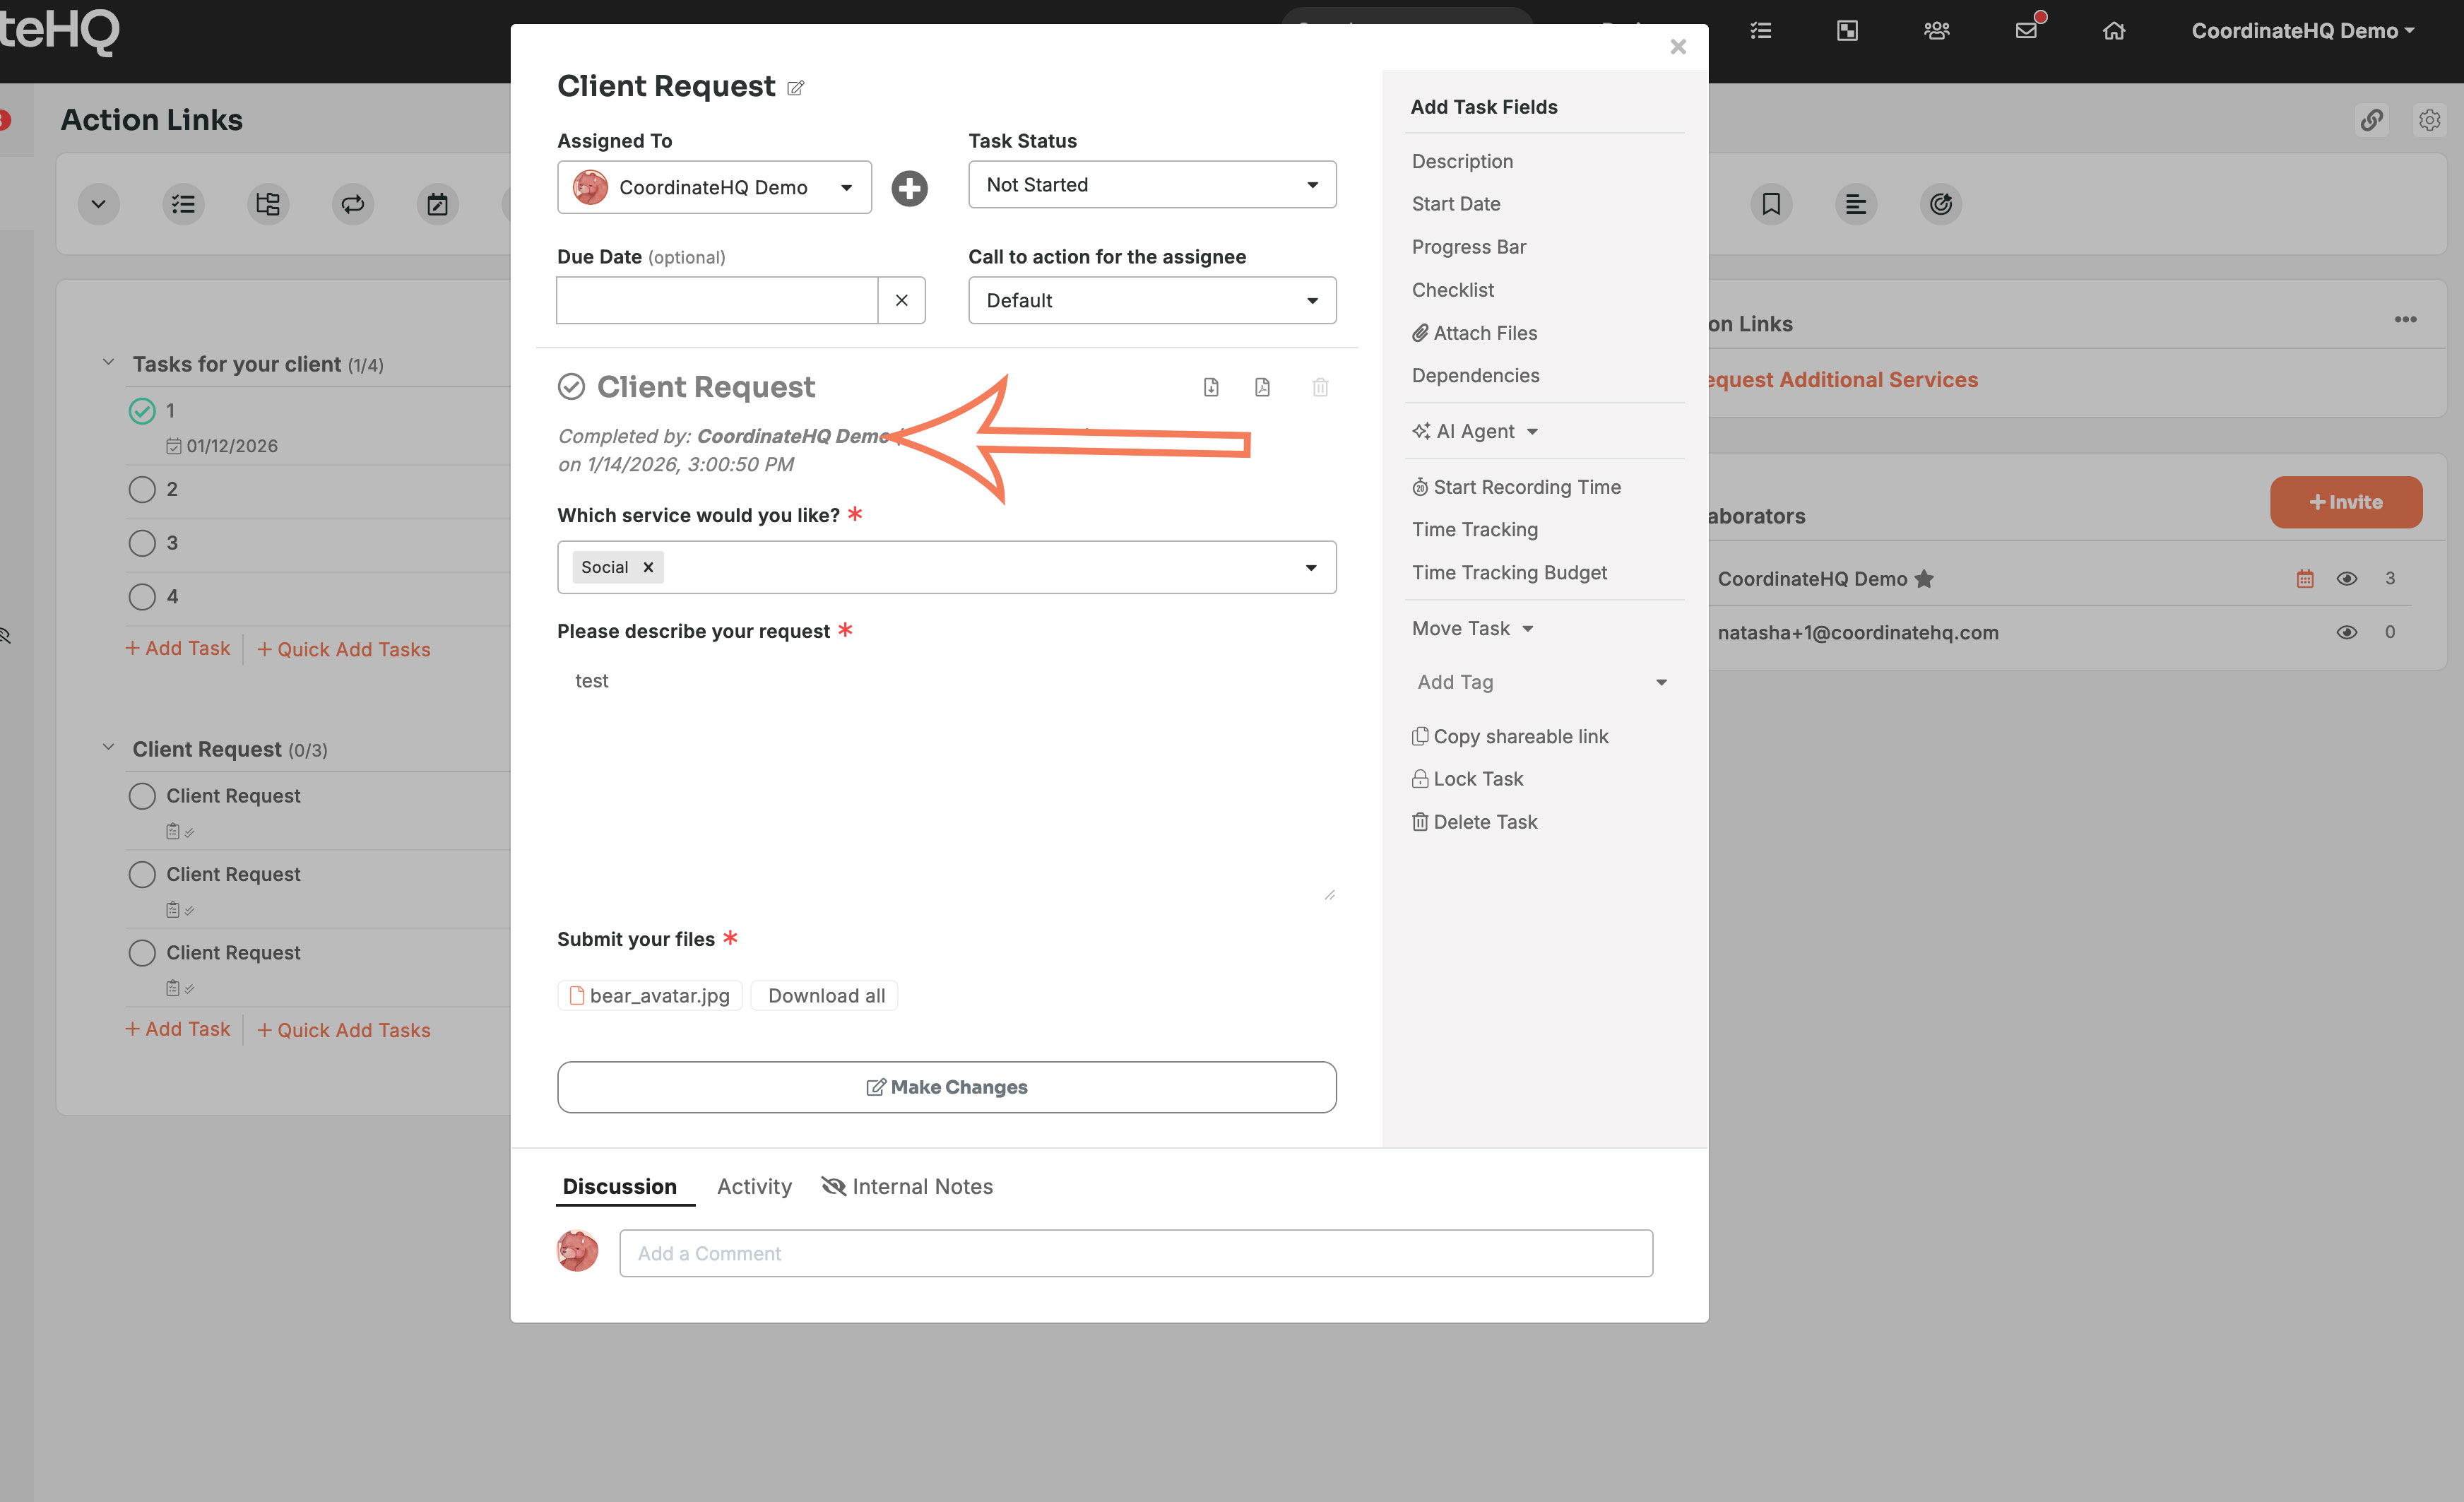Open settings gear on Action Links page
Viewport: 2464px width, 1502px height.
pyautogui.click(x=2429, y=120)
